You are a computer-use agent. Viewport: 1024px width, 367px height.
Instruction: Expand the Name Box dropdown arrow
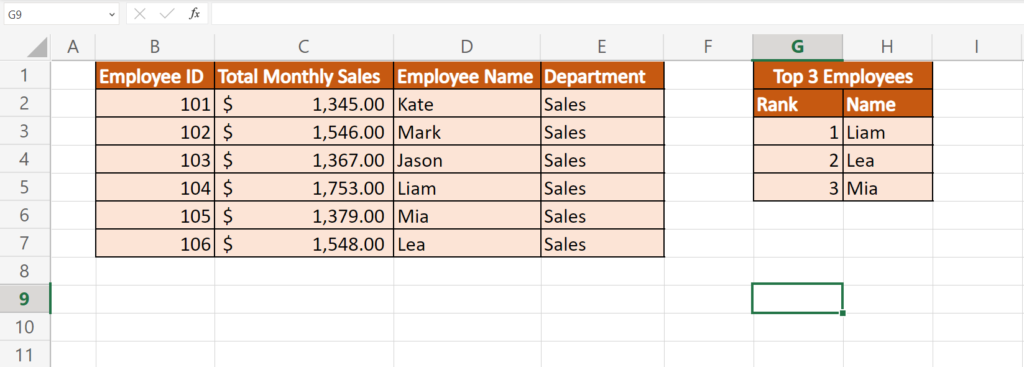[112, 14]
